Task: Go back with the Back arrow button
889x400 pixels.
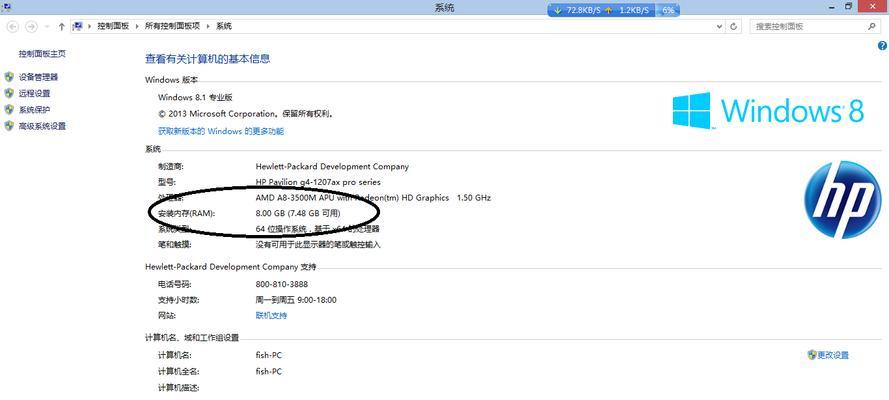Action: click(12, 27)
